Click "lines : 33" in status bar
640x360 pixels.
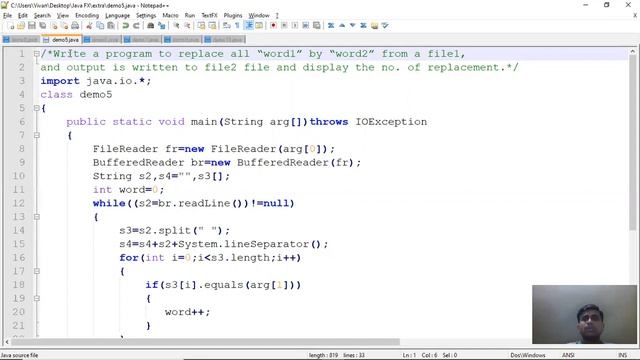pyautogui.click(x=354, y=355)
